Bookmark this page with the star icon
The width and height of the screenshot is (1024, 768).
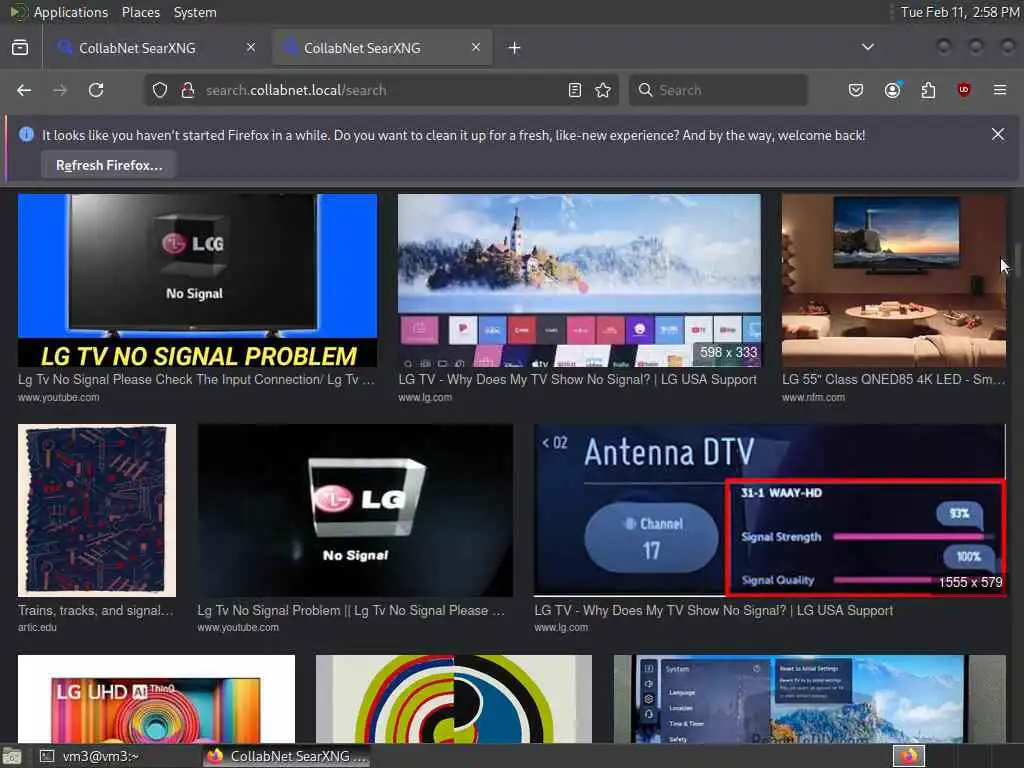click(x=603, y=90)
